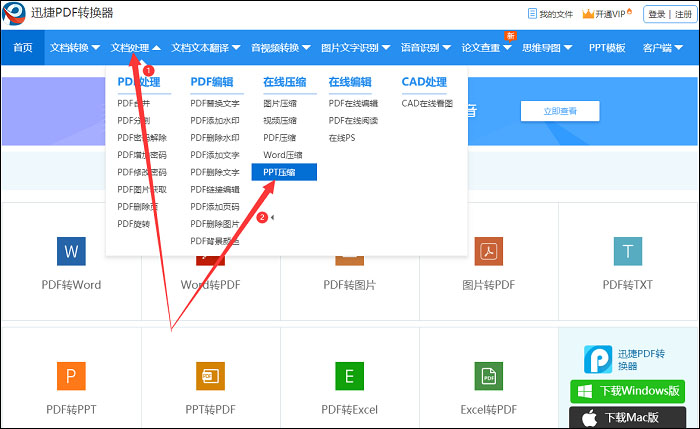Go to the 首页 tab
The image size is (700, 429).
[23, 48]
